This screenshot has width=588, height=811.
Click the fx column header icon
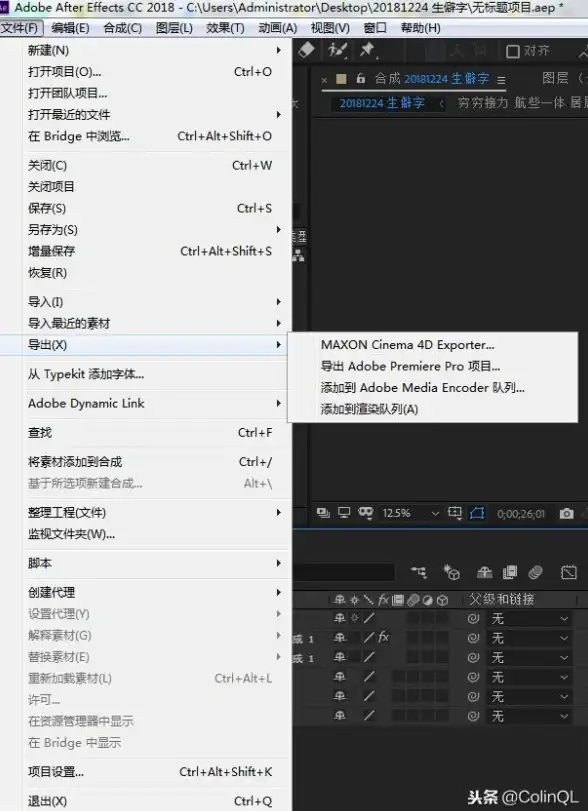pos(383,599)
